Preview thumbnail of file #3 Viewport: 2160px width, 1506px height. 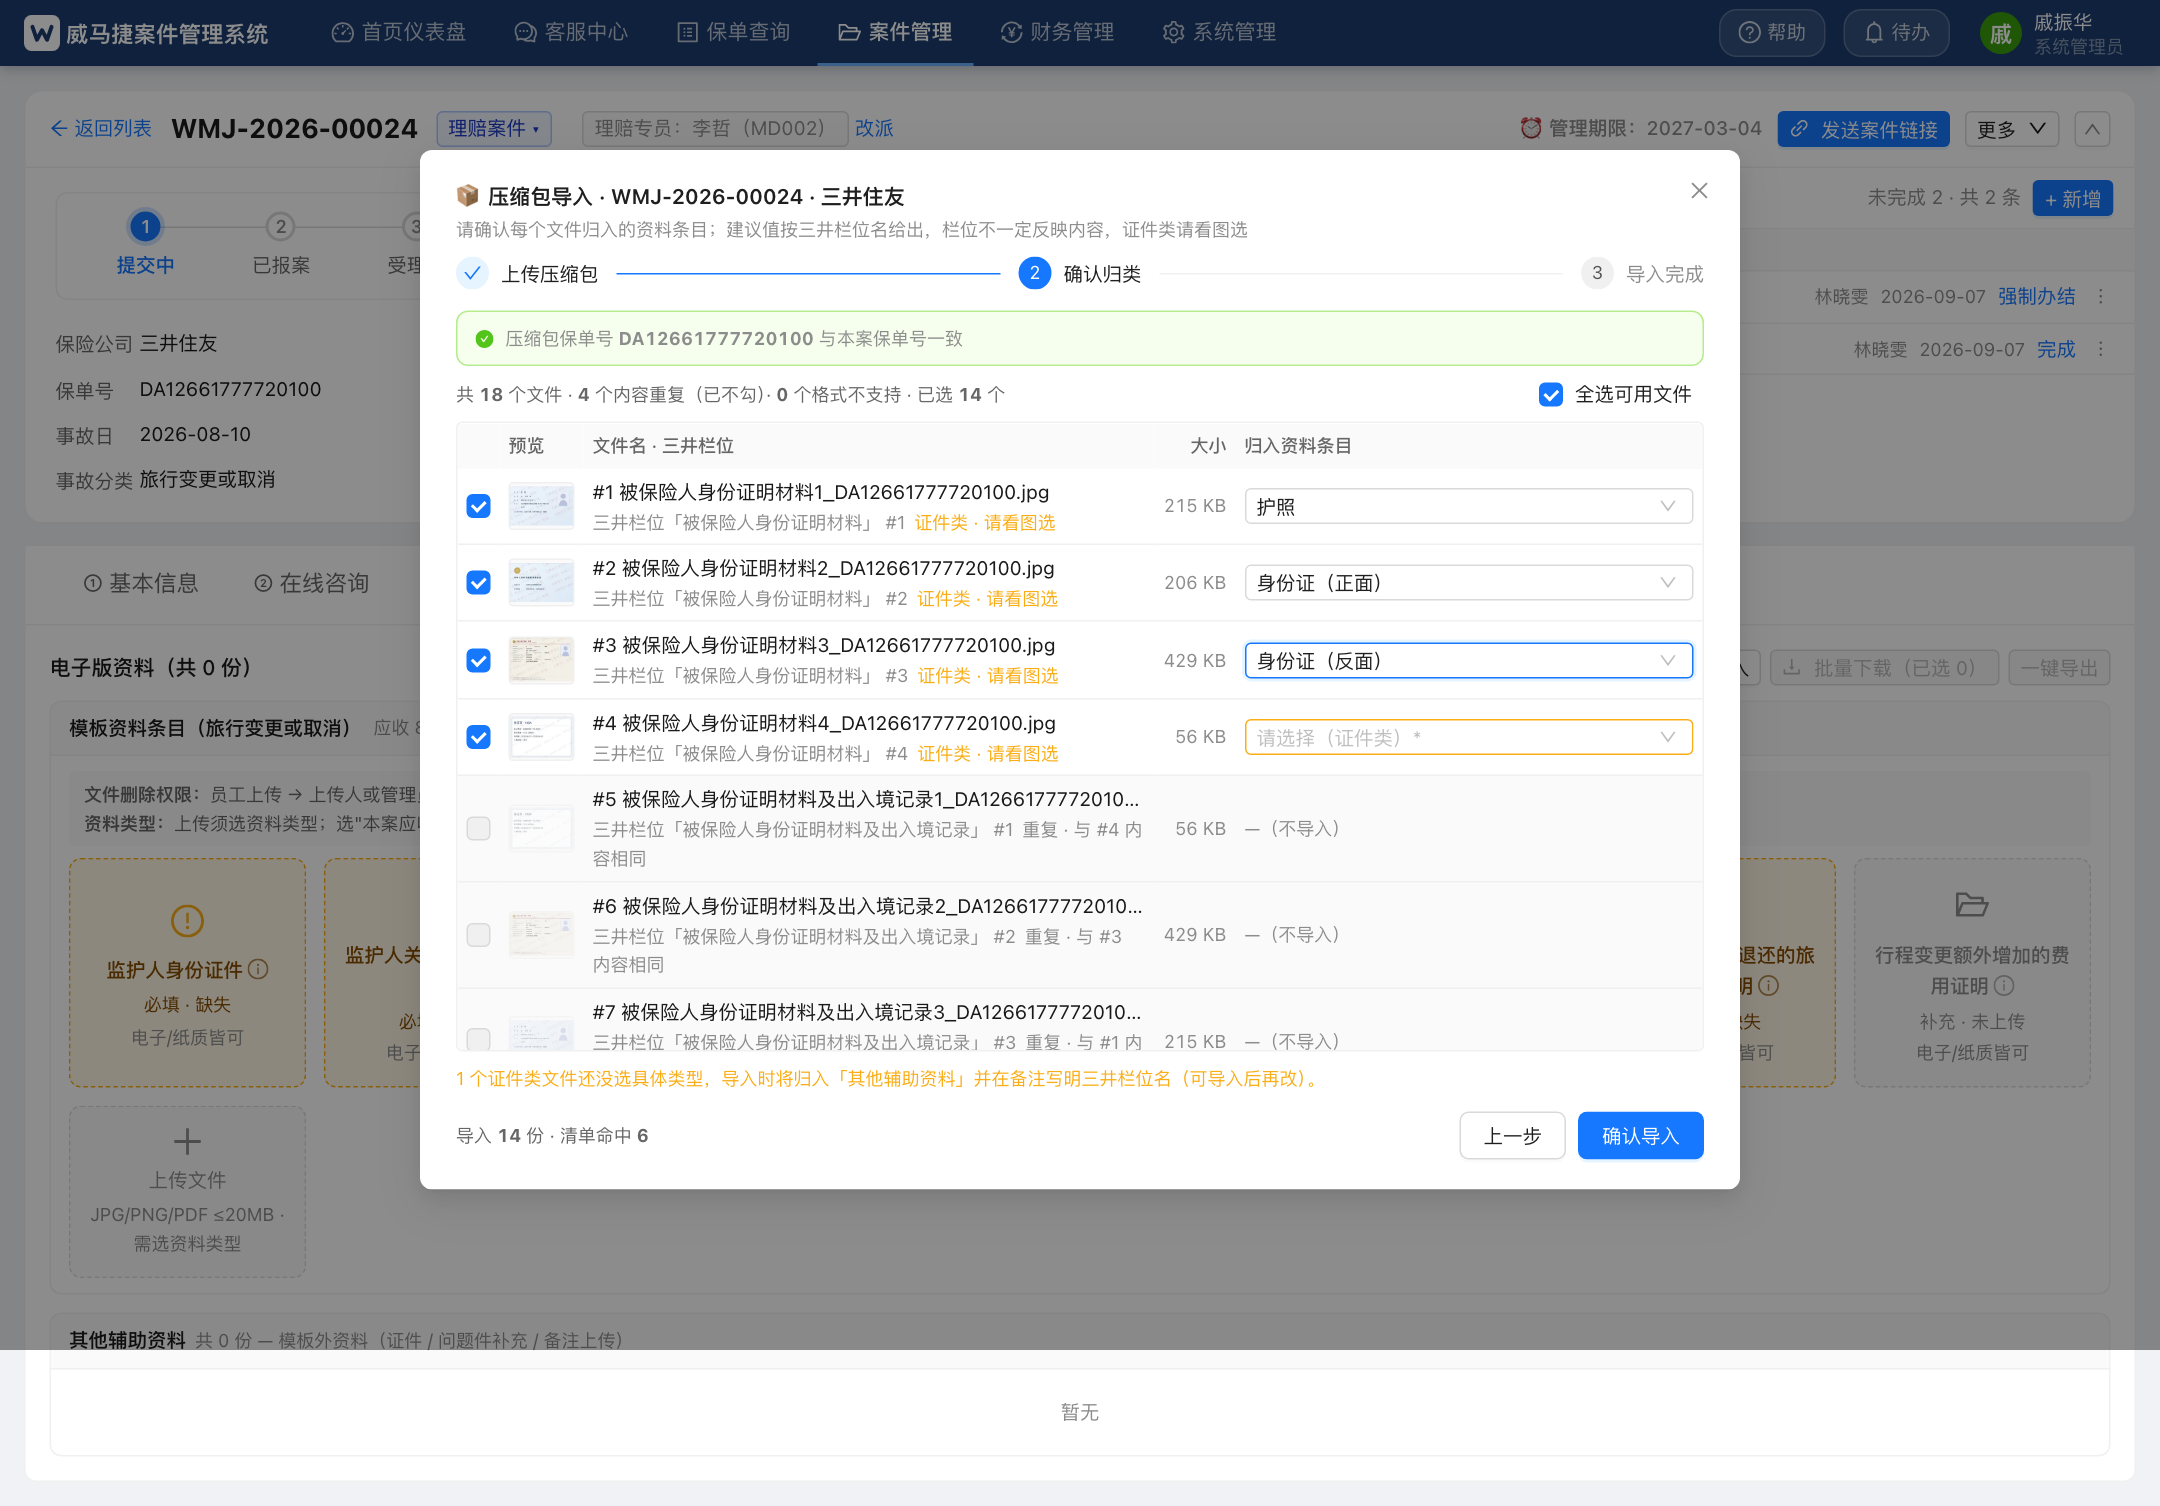point(541,661)
